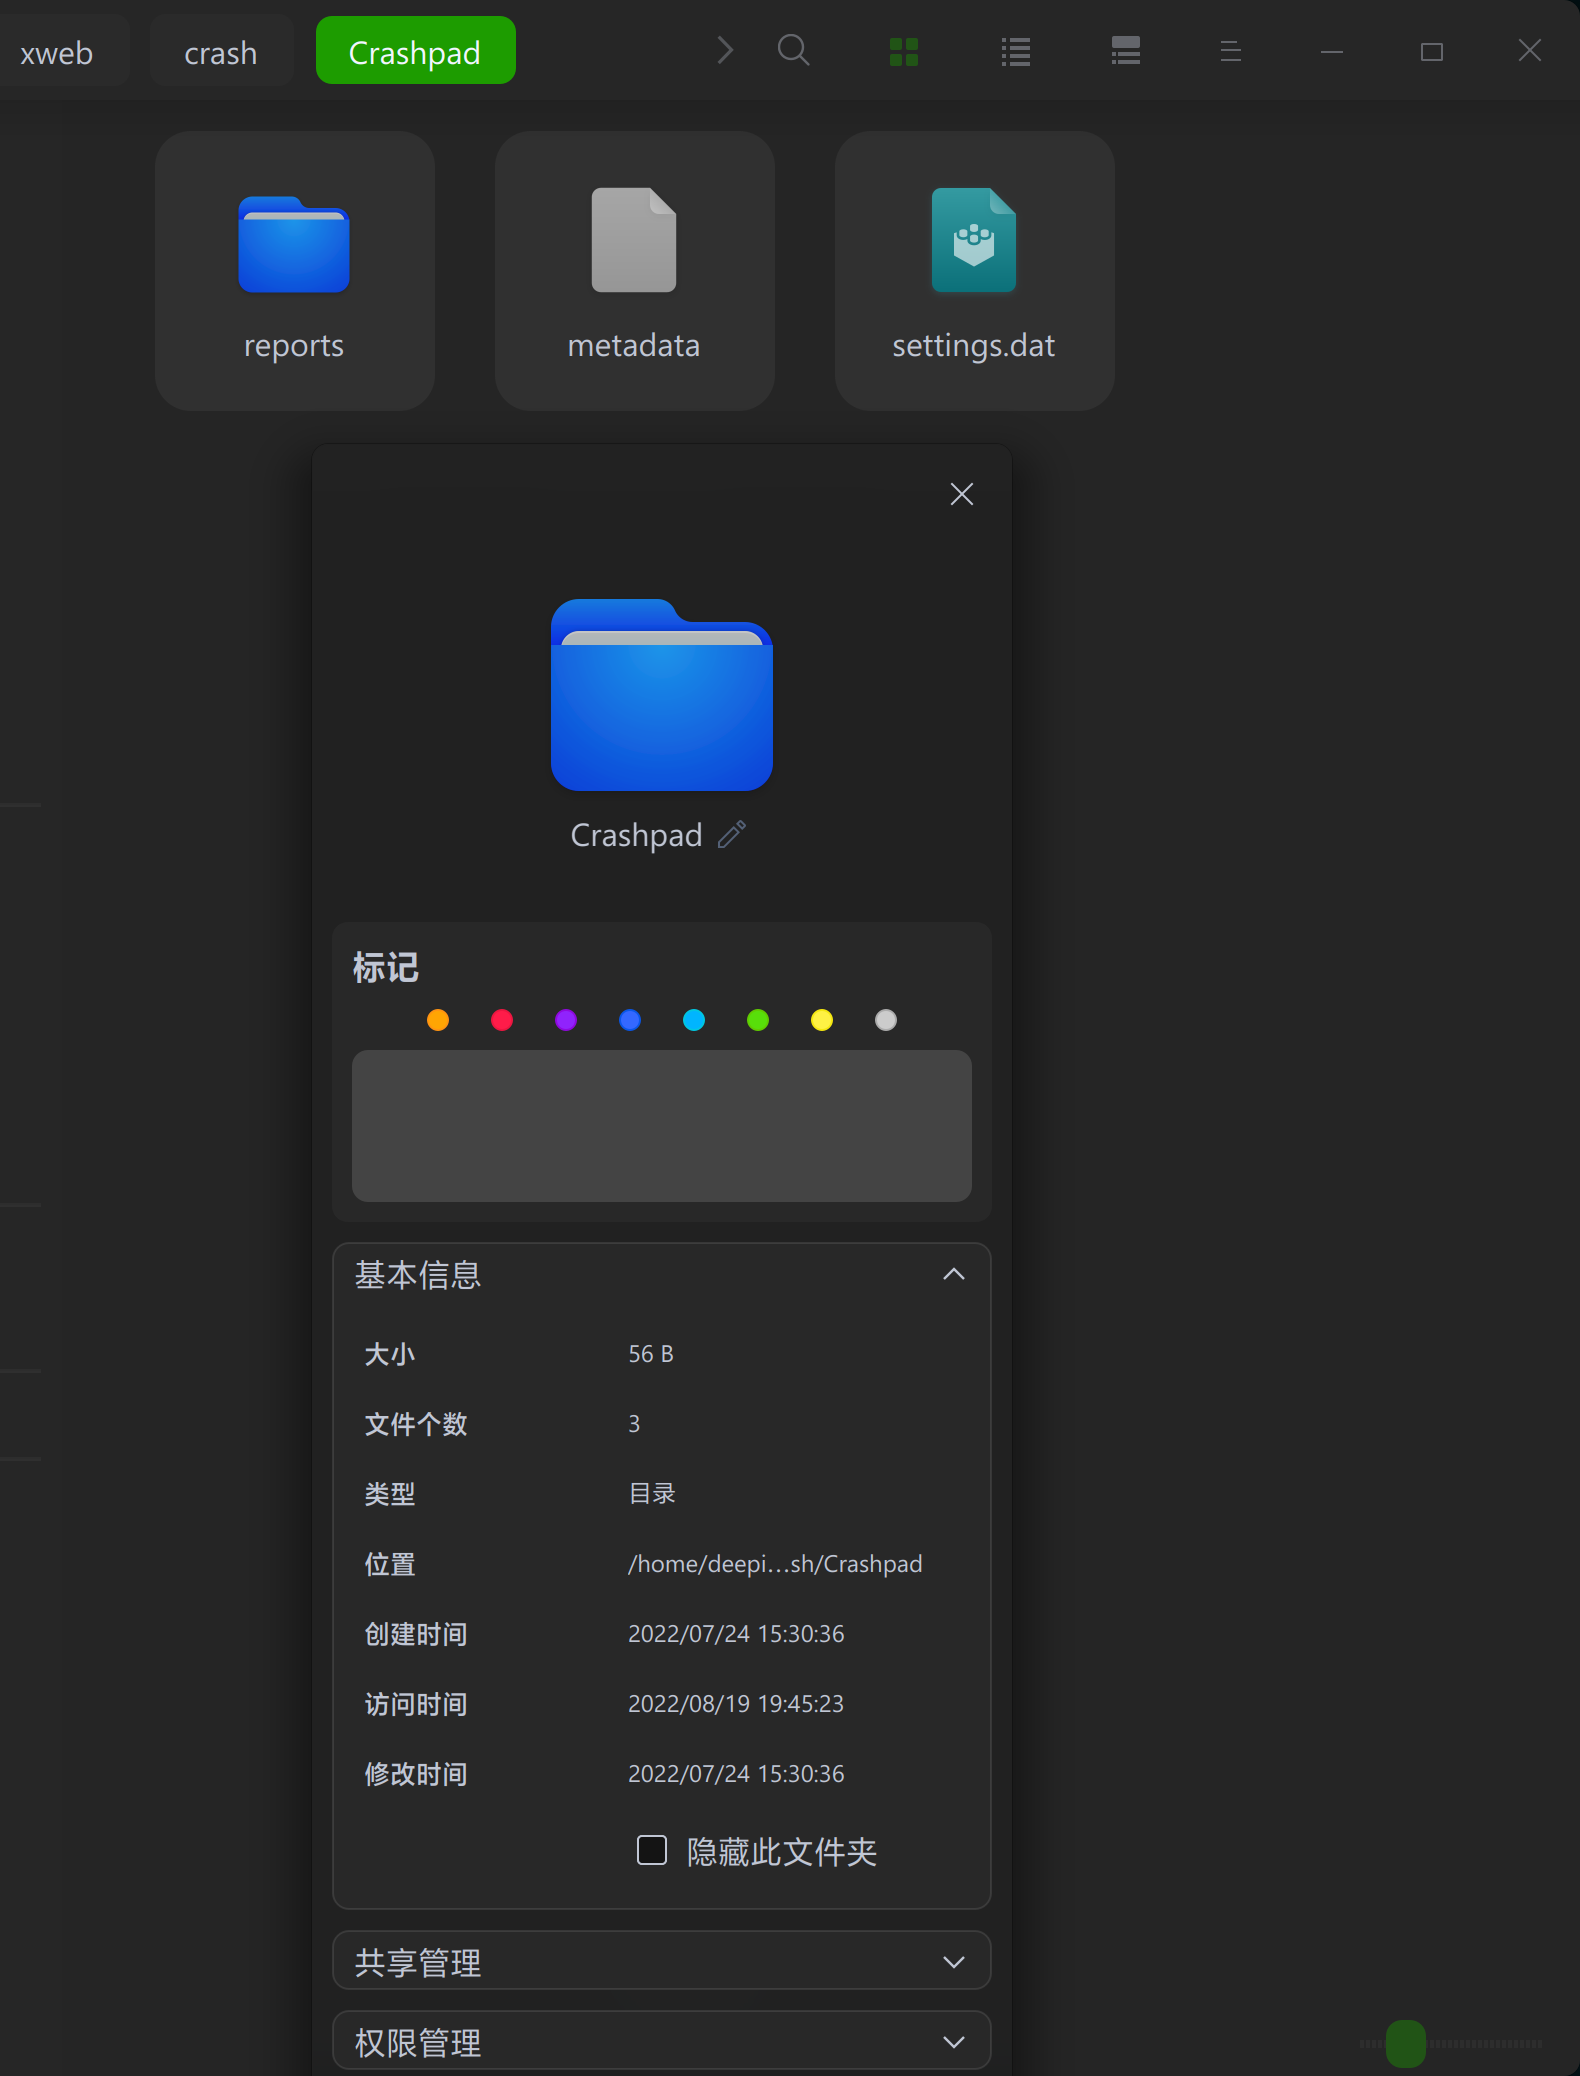Pick the red tag color
This screenshot has height=2076, width=1580.
coord(502,1020)
